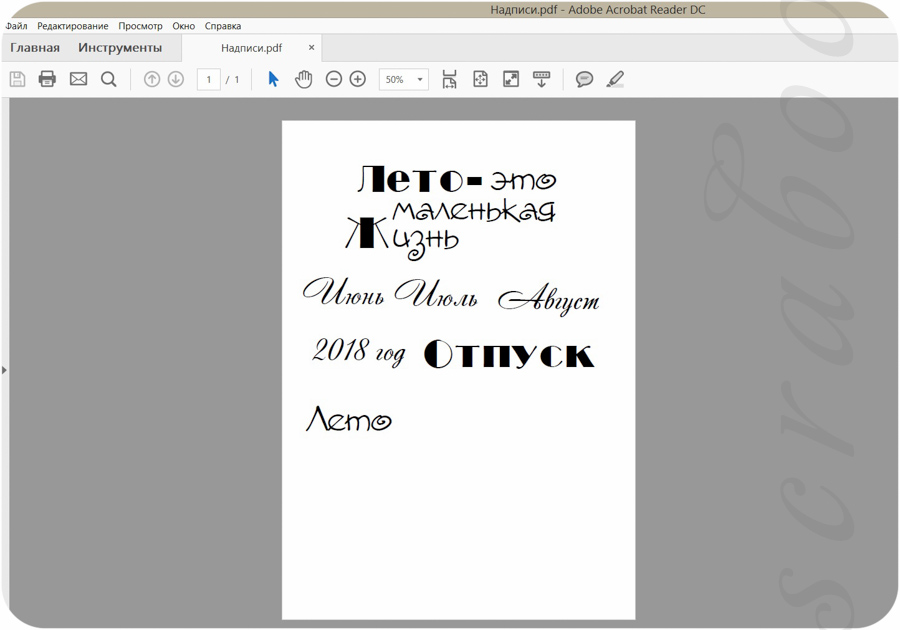Screen dimensions: 900x630
Task: Activate the Selection arrow tool
Action: point(273,79)
